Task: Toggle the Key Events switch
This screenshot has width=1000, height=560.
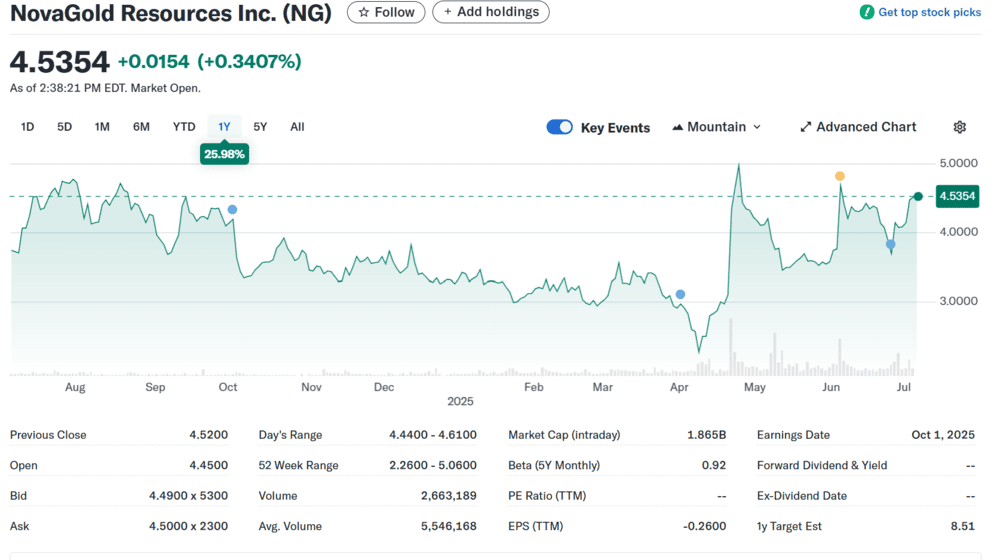Action: coord(559,127)
